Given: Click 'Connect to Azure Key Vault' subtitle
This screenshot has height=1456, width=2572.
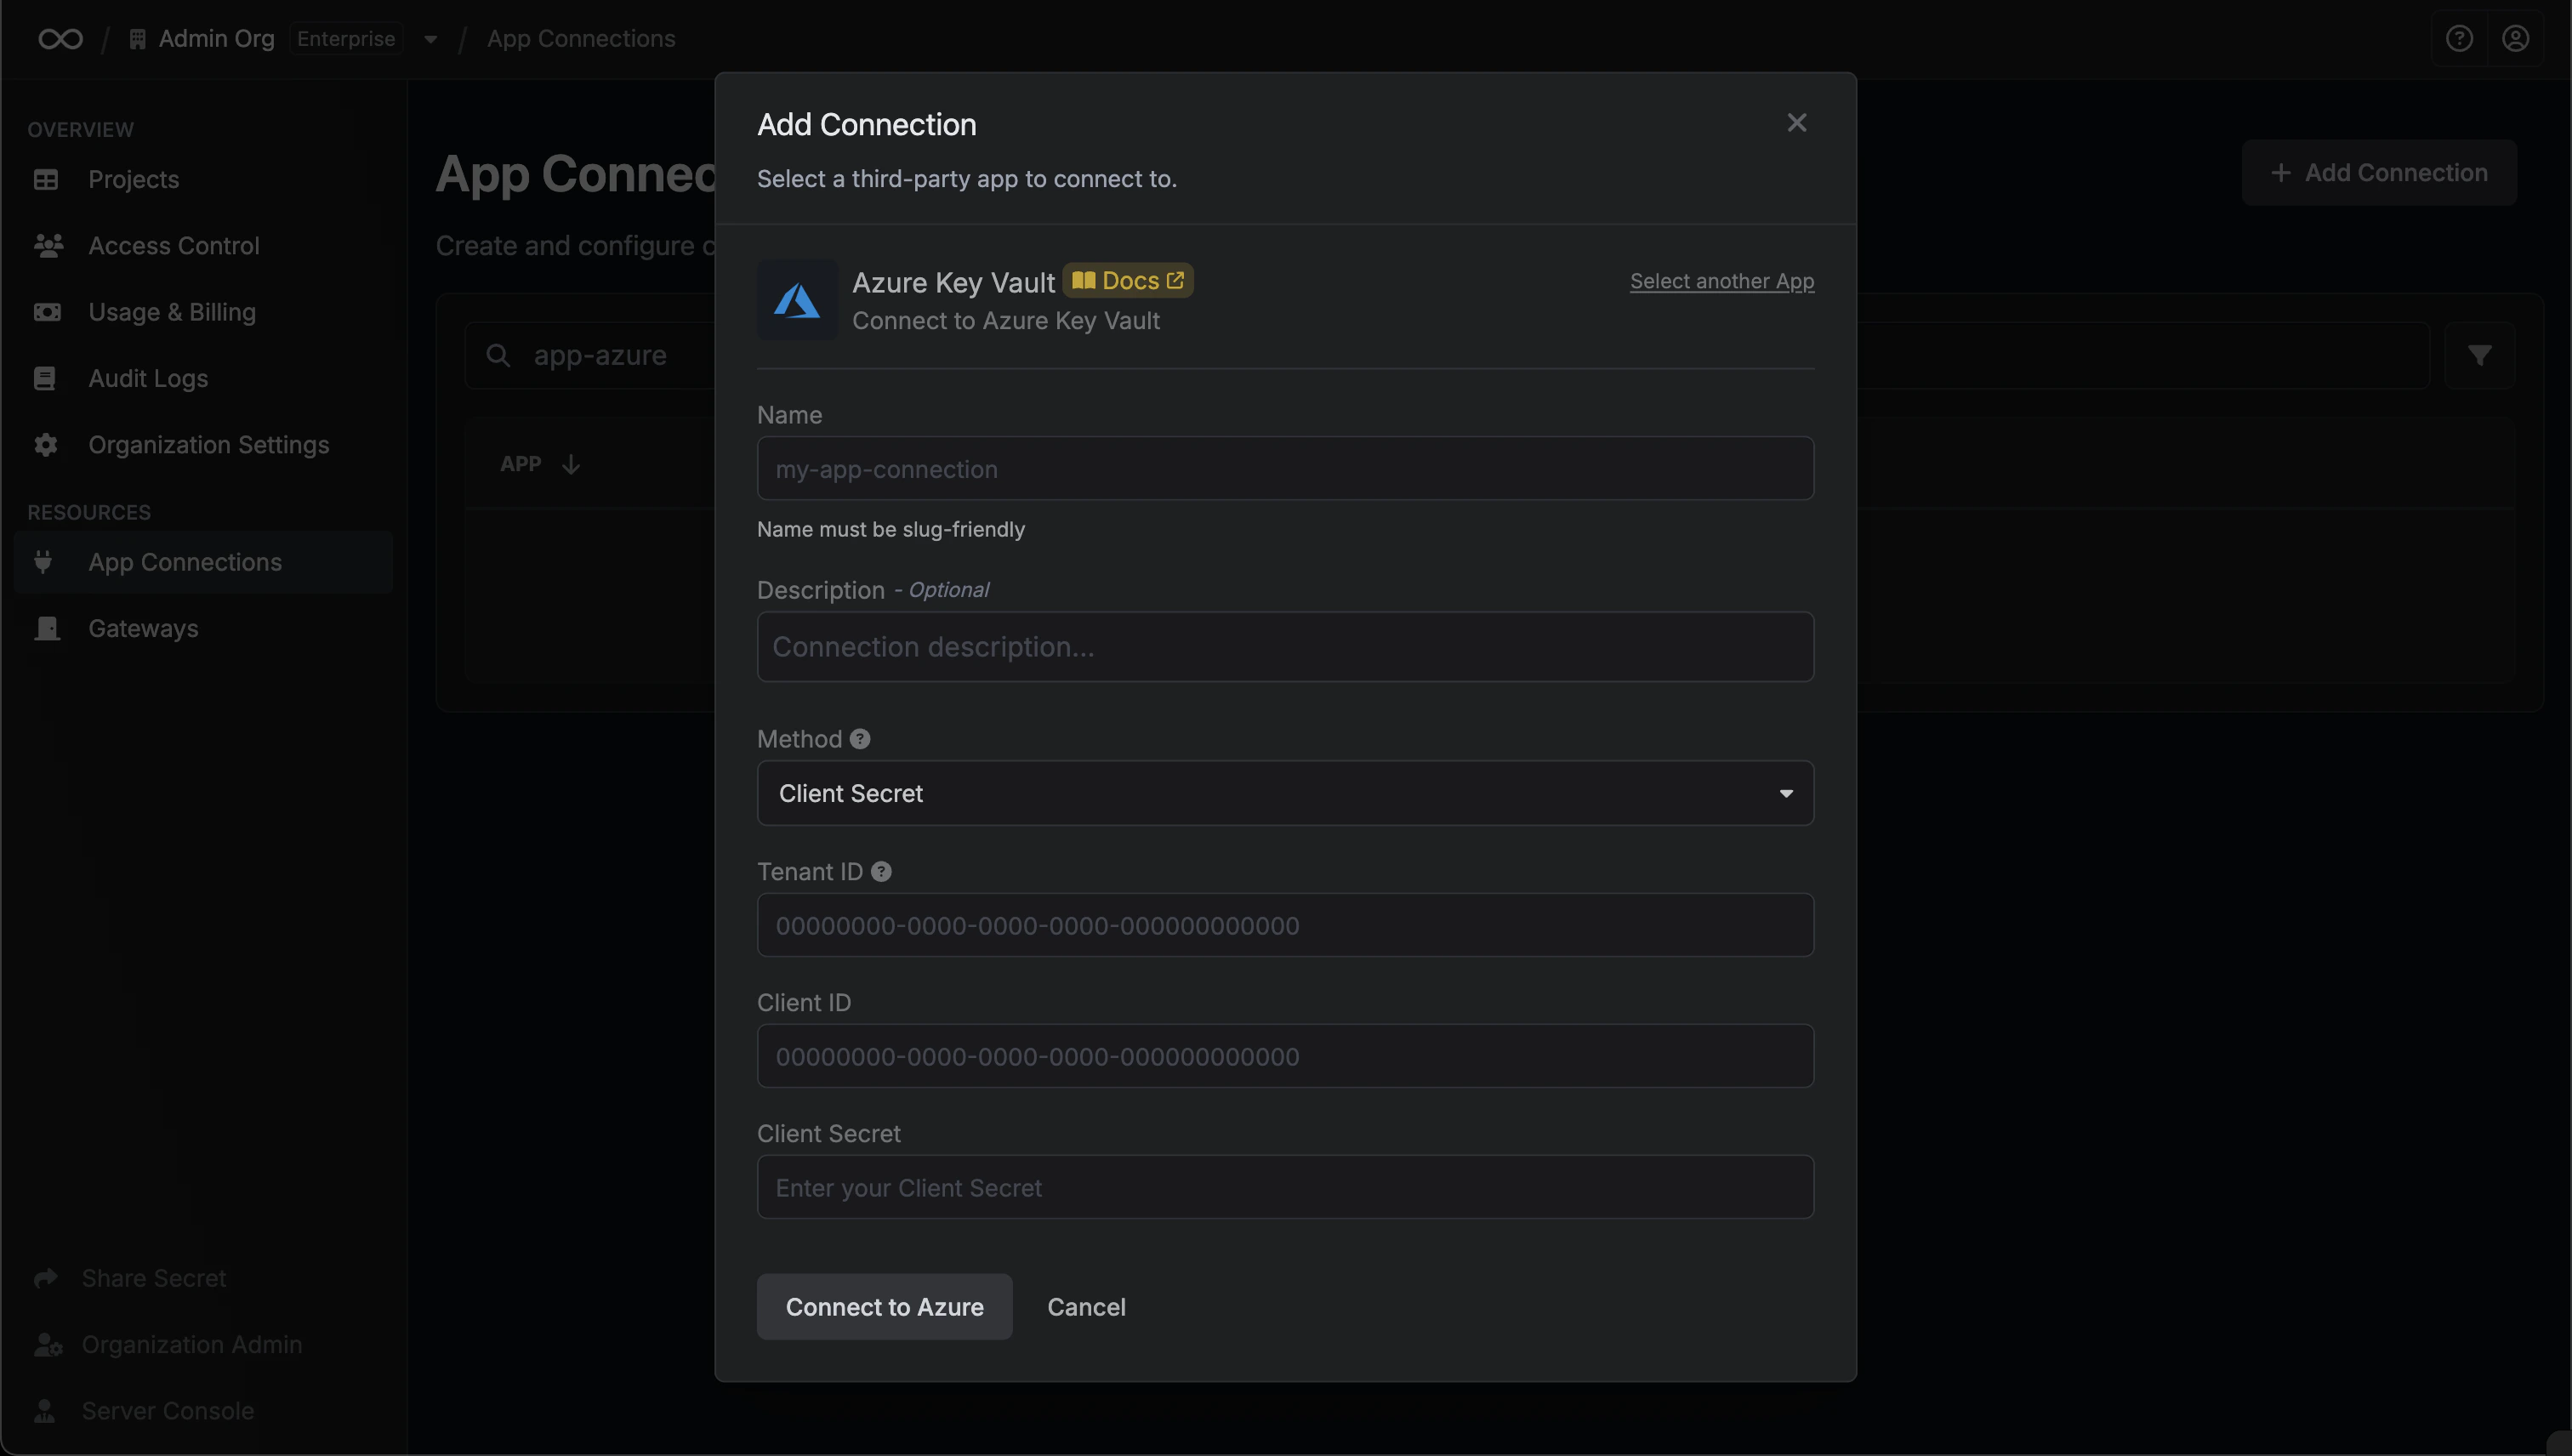Looking at the screenshot, I should 1006,321.
